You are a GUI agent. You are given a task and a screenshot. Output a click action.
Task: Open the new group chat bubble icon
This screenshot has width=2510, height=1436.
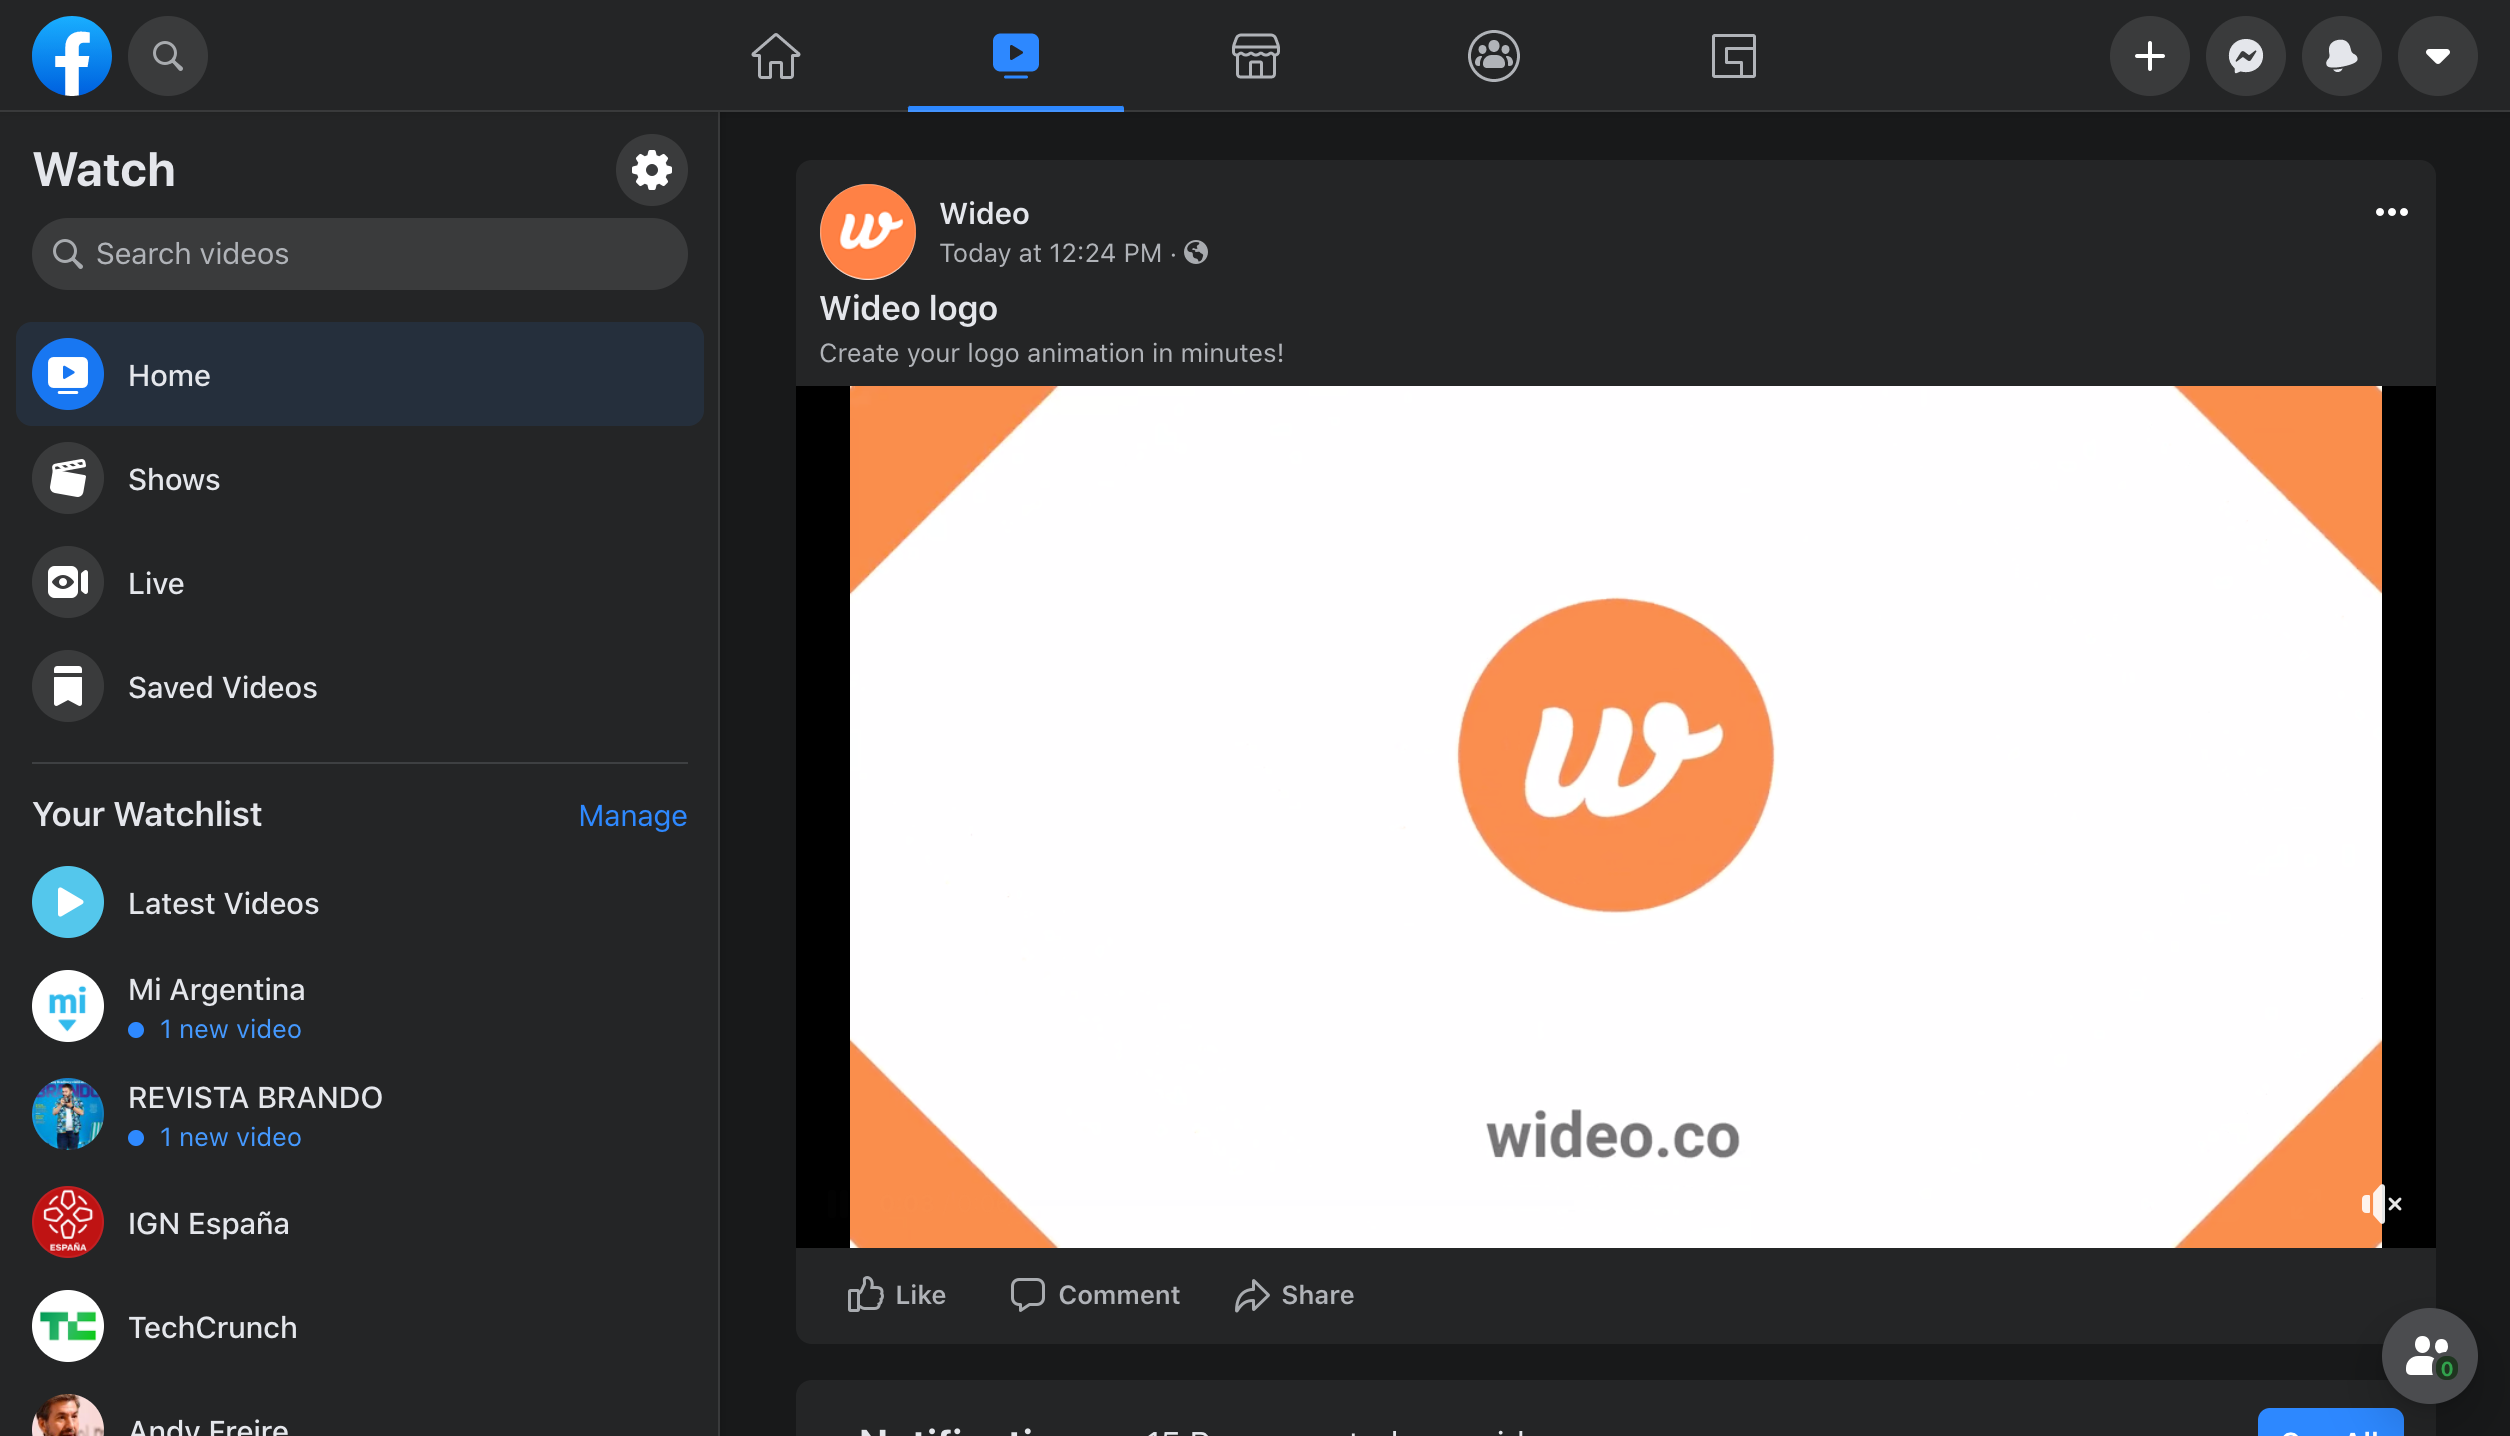coord(2430,1356)
